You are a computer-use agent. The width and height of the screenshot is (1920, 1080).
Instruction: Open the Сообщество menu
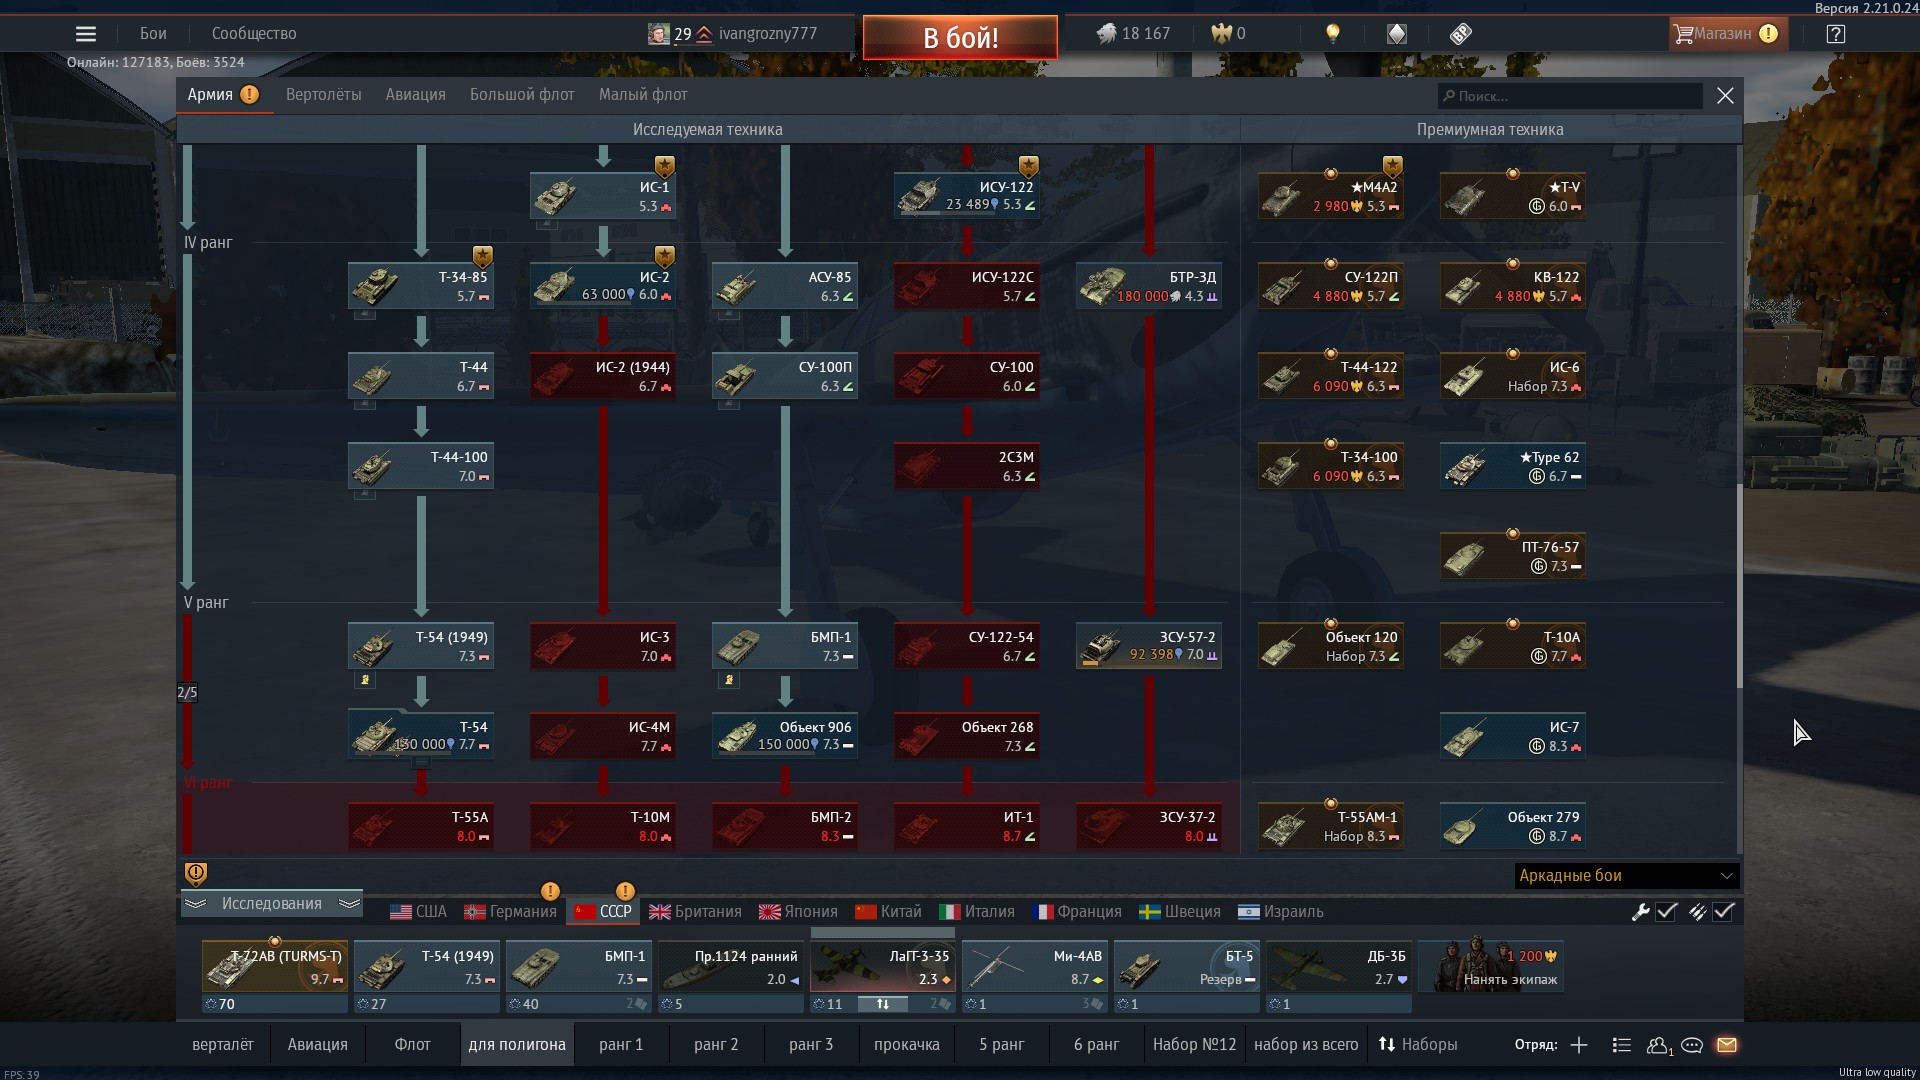point(254,34)
